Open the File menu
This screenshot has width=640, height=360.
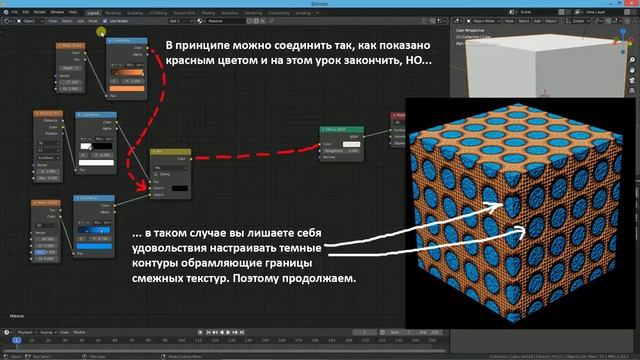tap(15, 12)
